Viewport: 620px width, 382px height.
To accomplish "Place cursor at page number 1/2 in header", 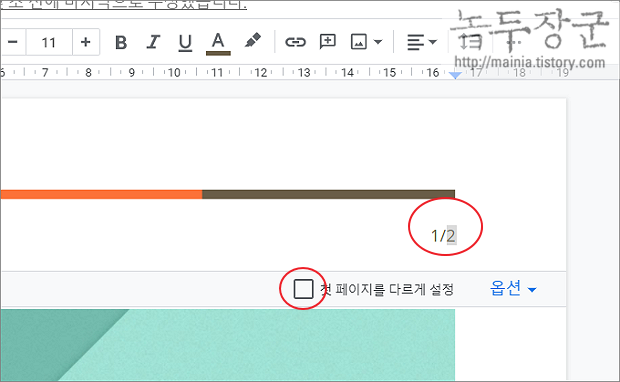I will click(x=443, y=236).
